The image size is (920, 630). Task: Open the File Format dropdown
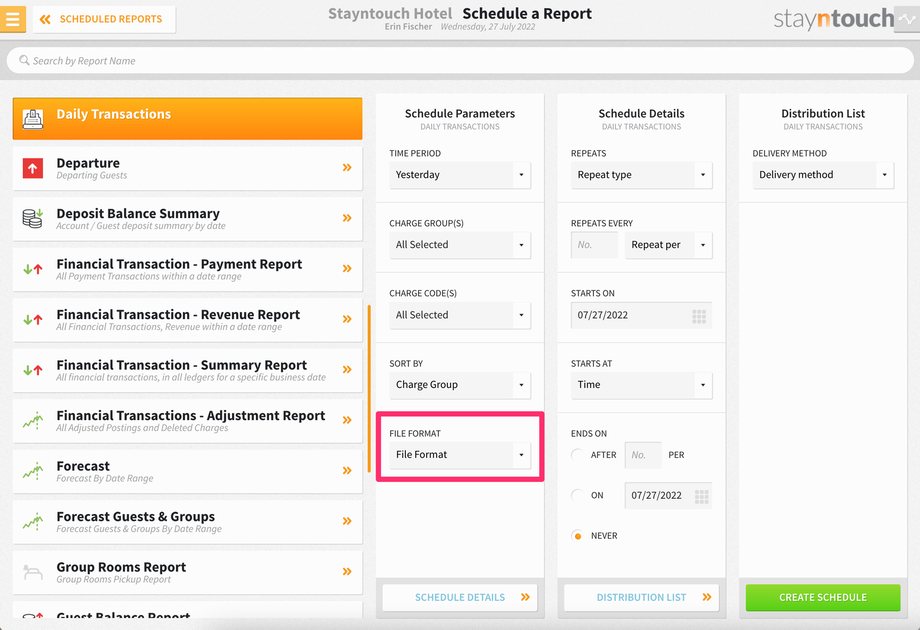coord(459,455)
